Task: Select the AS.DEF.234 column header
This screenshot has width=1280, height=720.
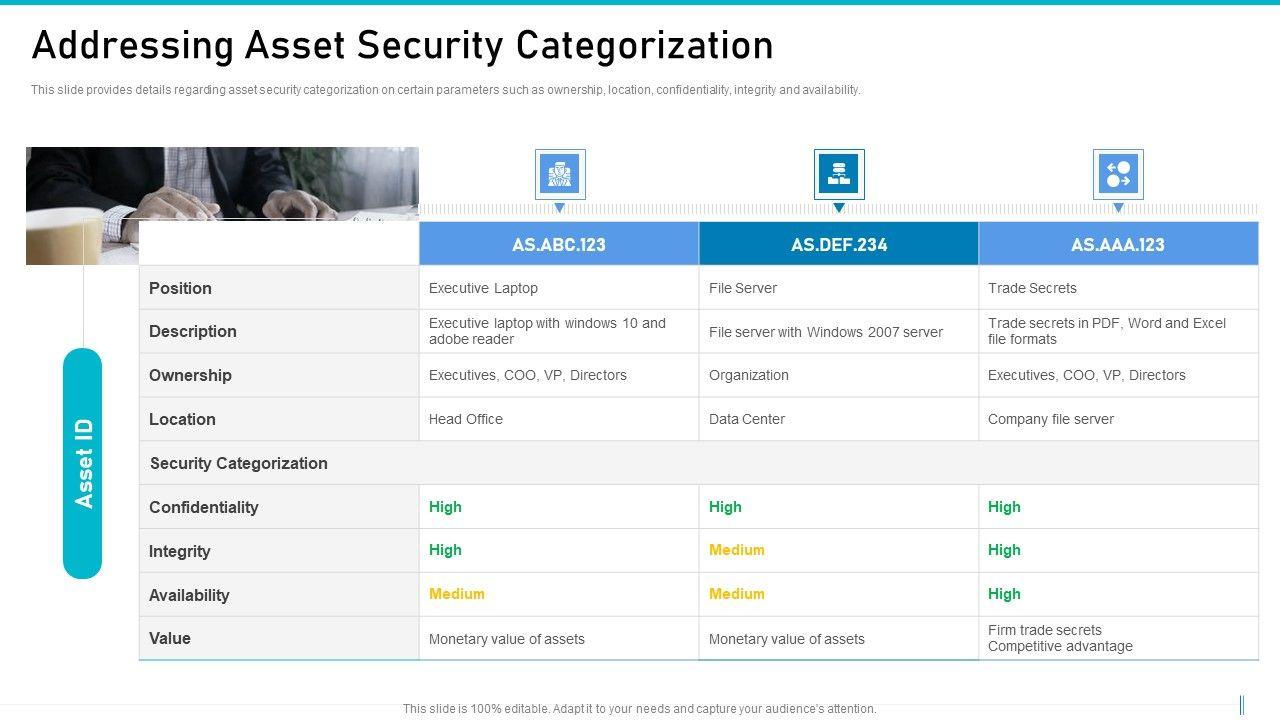Action: (x=838, y=244)
